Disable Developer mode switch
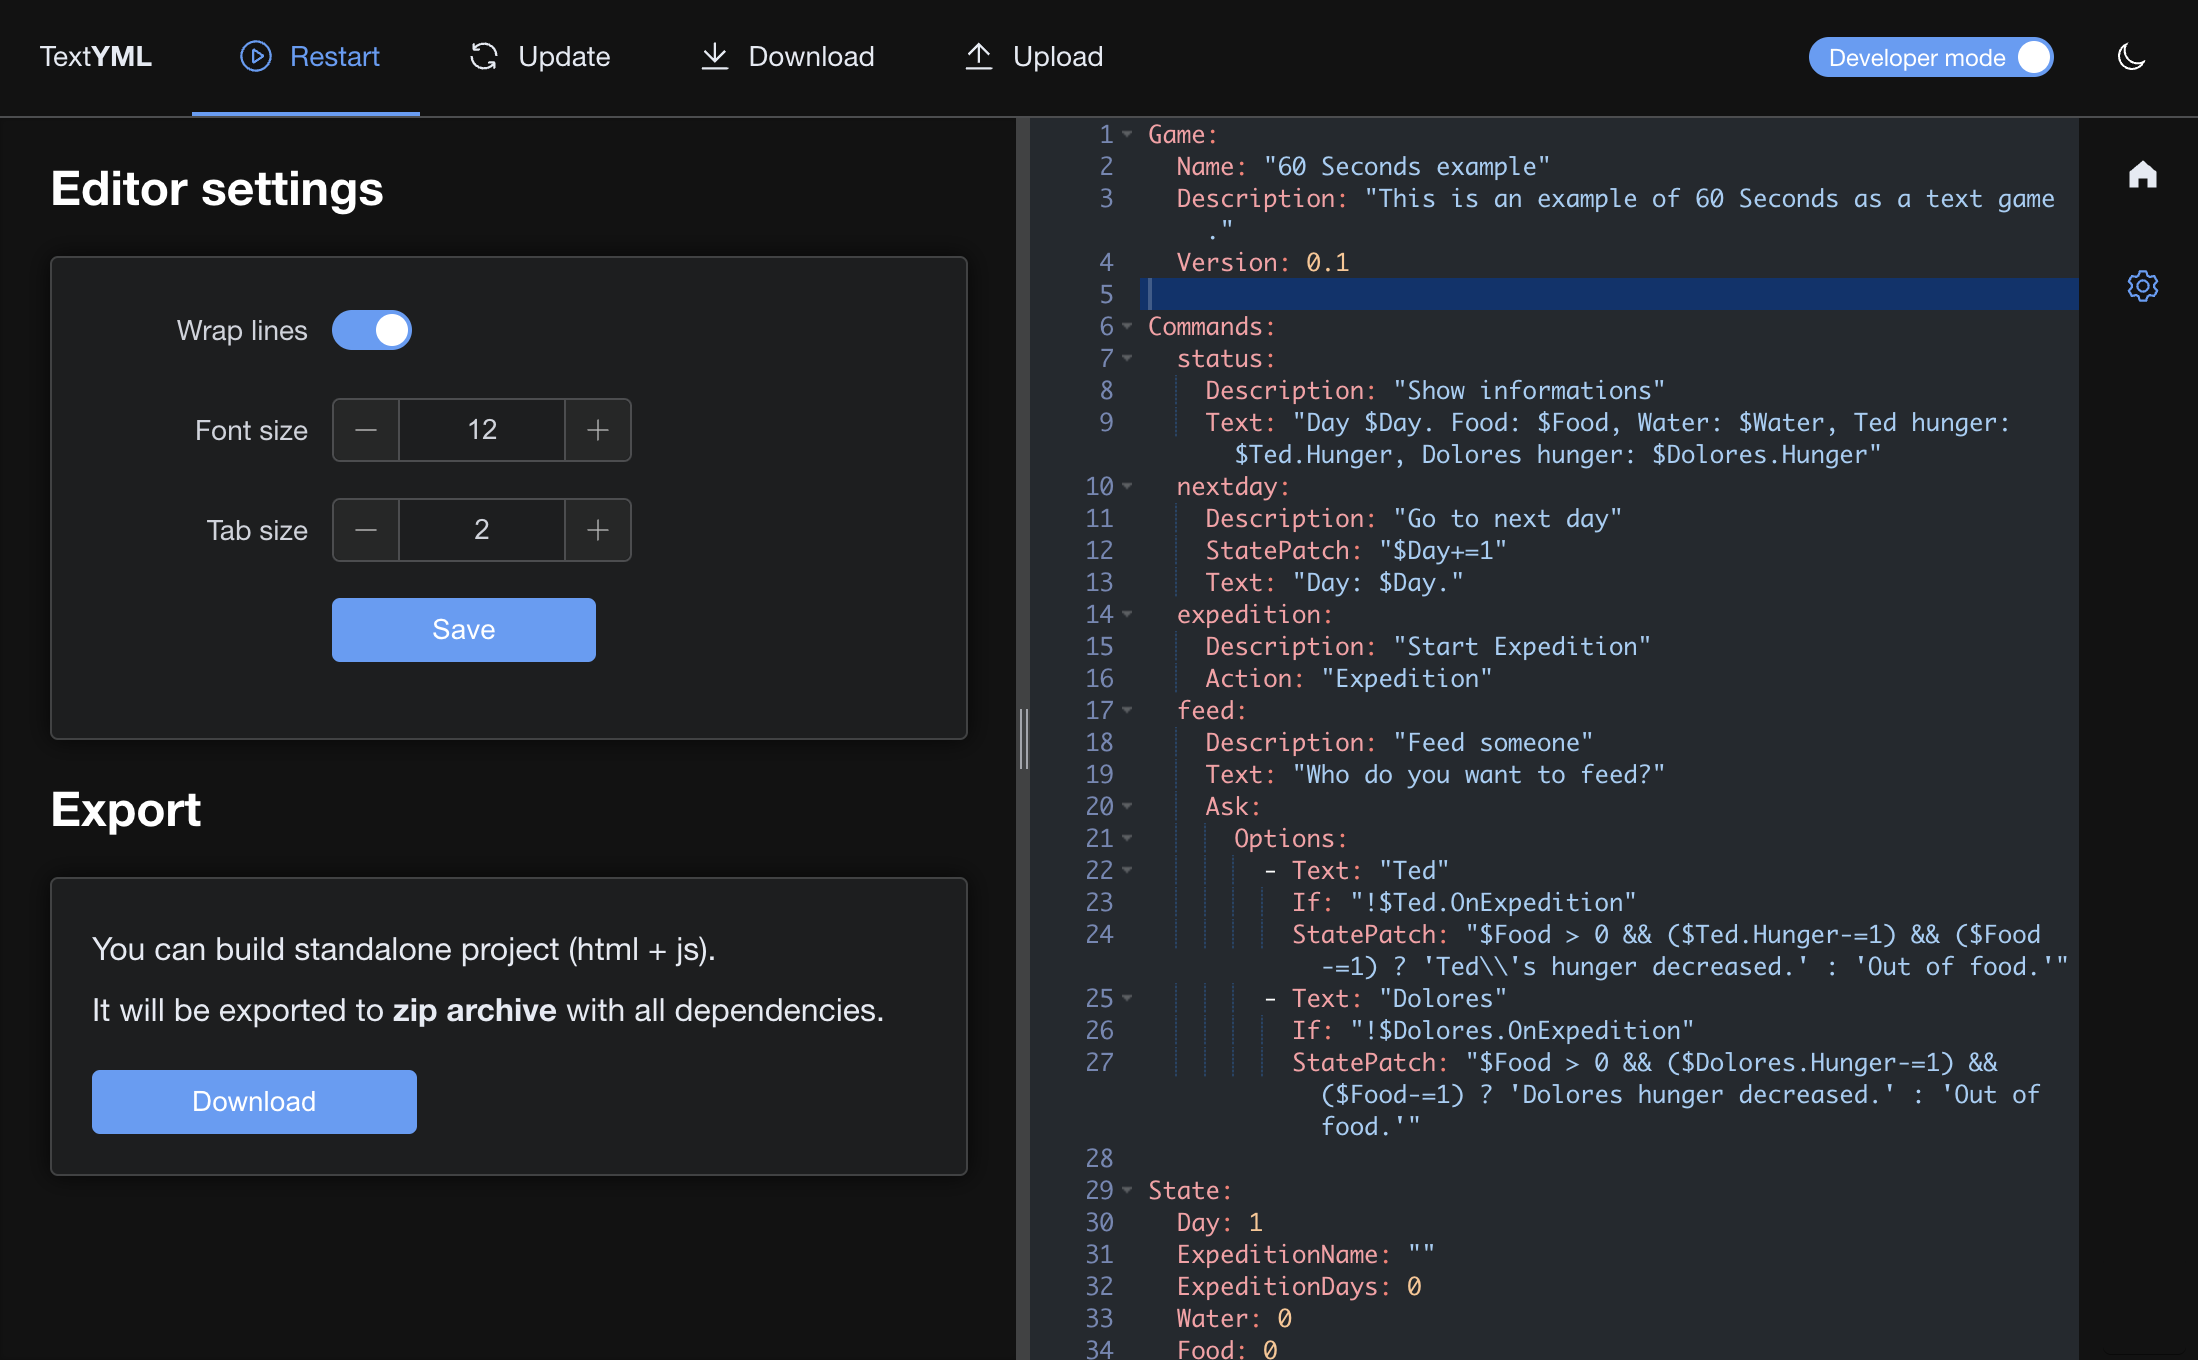The height and width of the screenshot is (1360, 2198). coord(1931,57)
